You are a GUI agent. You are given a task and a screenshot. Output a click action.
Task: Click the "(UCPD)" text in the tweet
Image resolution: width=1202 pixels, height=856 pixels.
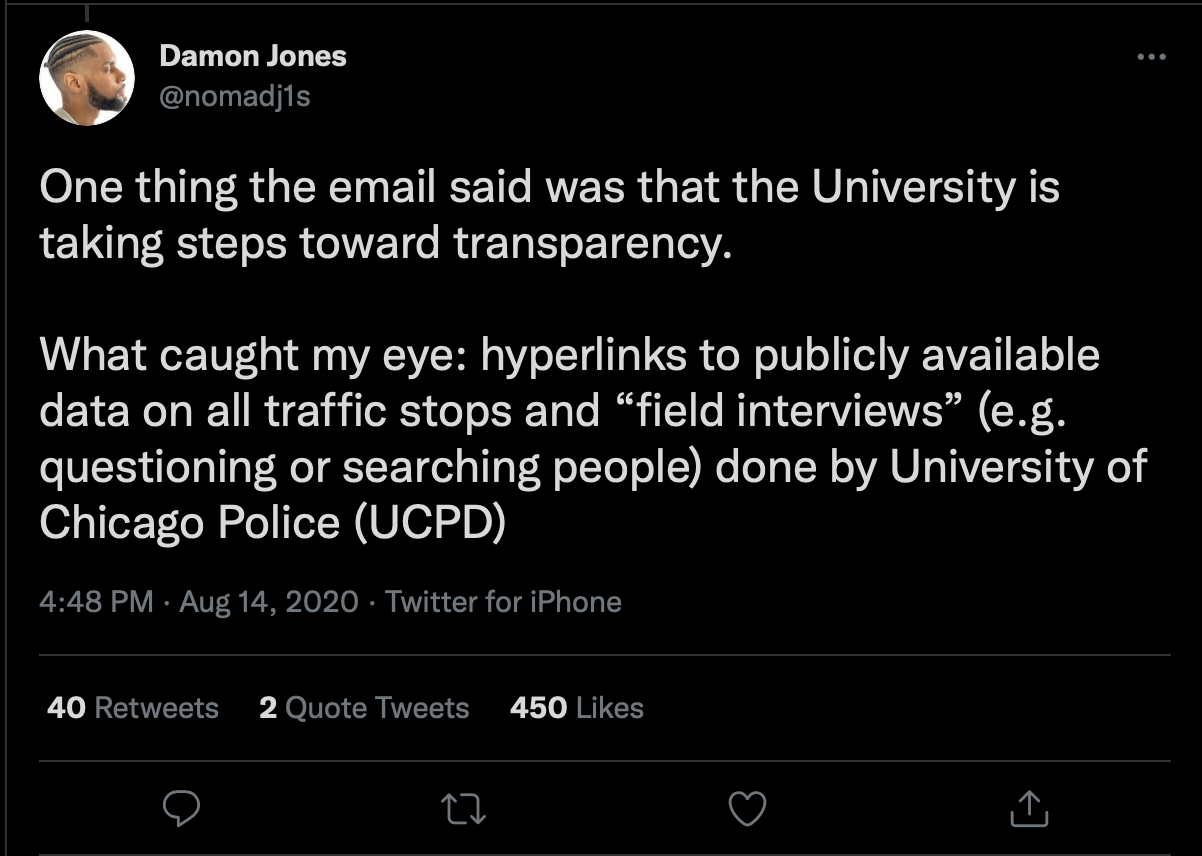[x=428, y=524]
